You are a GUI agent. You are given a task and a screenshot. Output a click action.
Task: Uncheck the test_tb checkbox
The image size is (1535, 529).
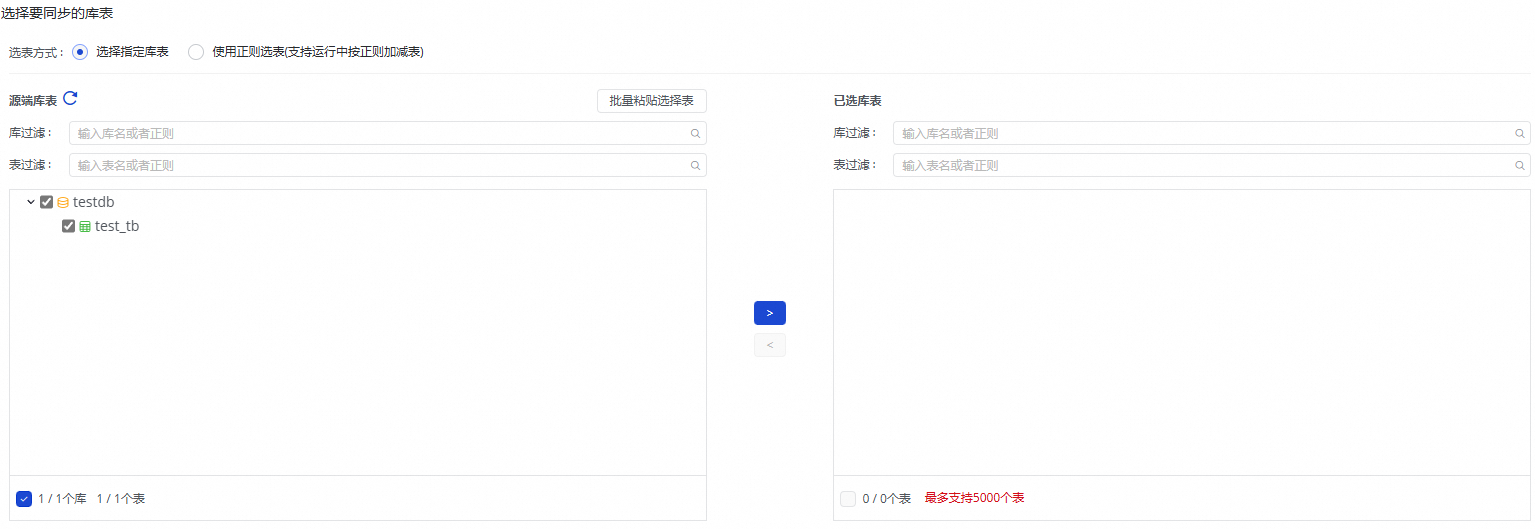point(68,227)
